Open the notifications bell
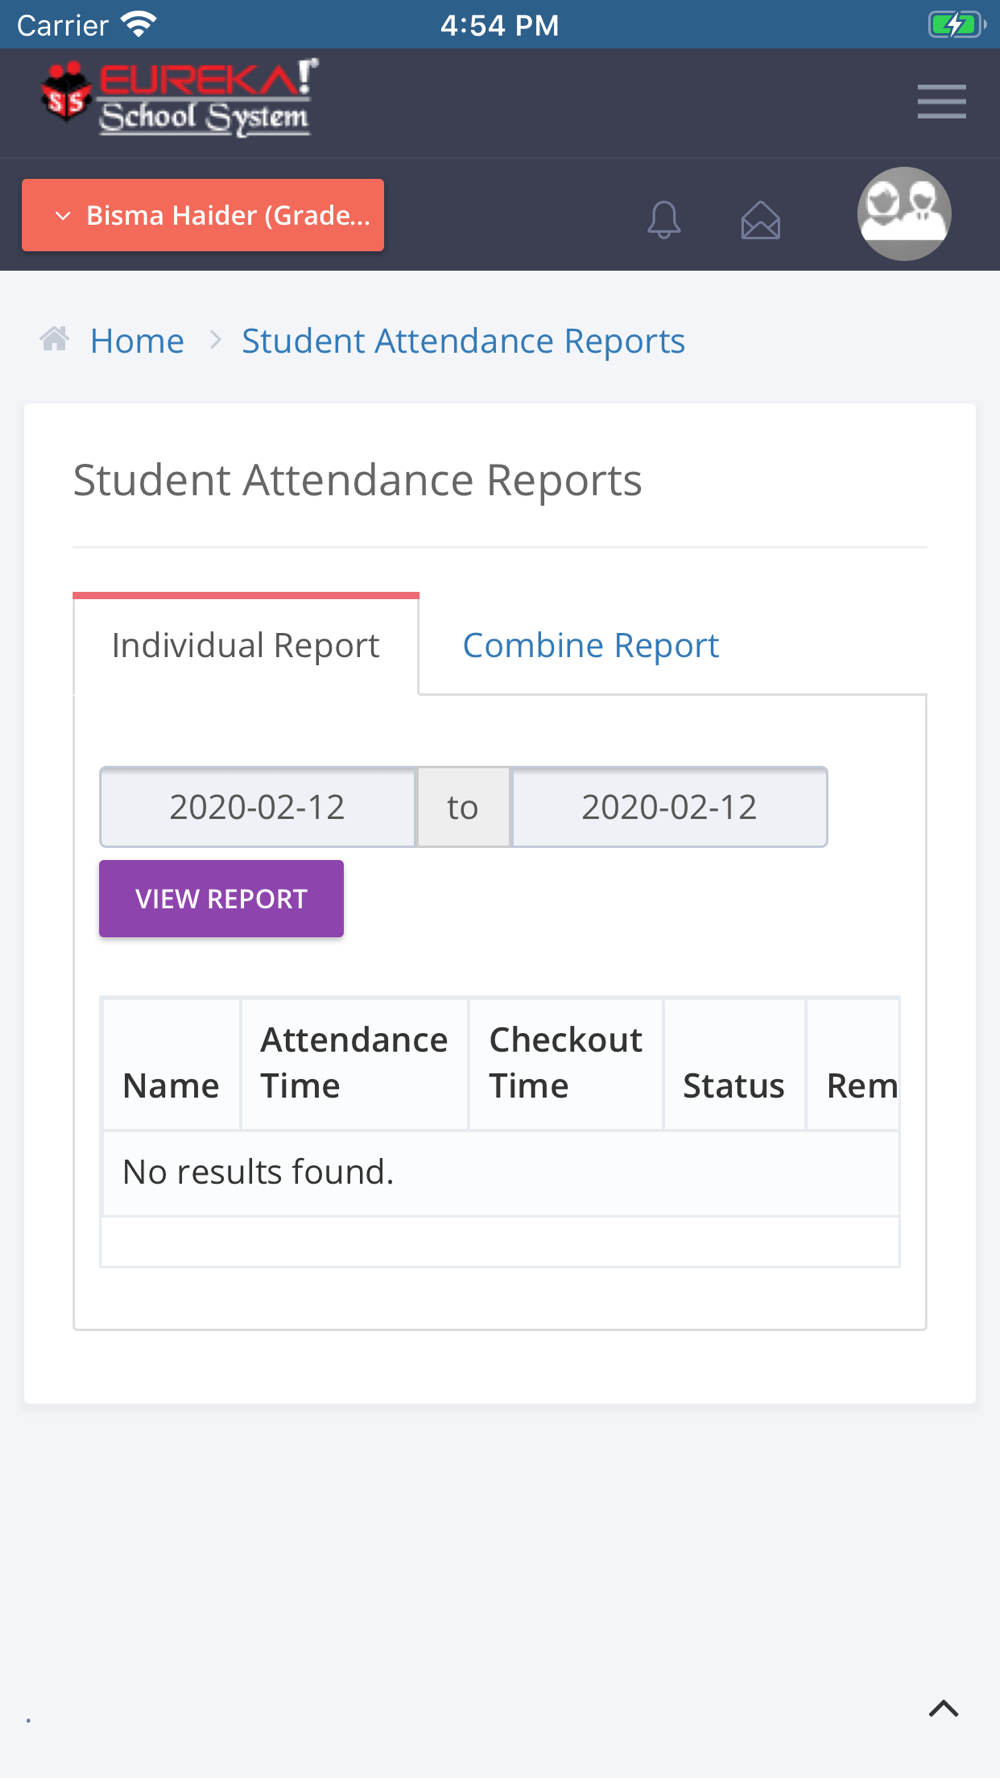1000x1778 pixels. [x=664, y=219]
